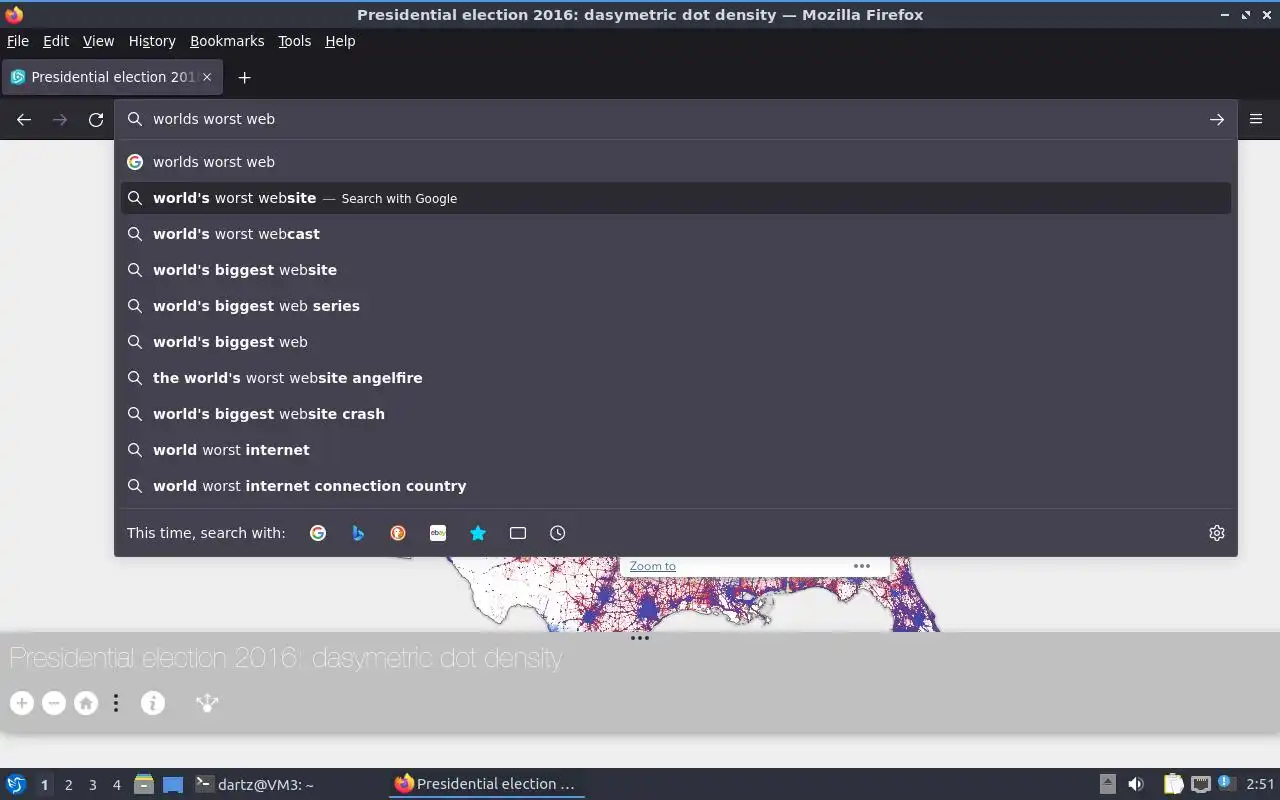Select 'world's biggest web' suggestion
Viewport: 1280px width, 800px height.
pos(676,342)
